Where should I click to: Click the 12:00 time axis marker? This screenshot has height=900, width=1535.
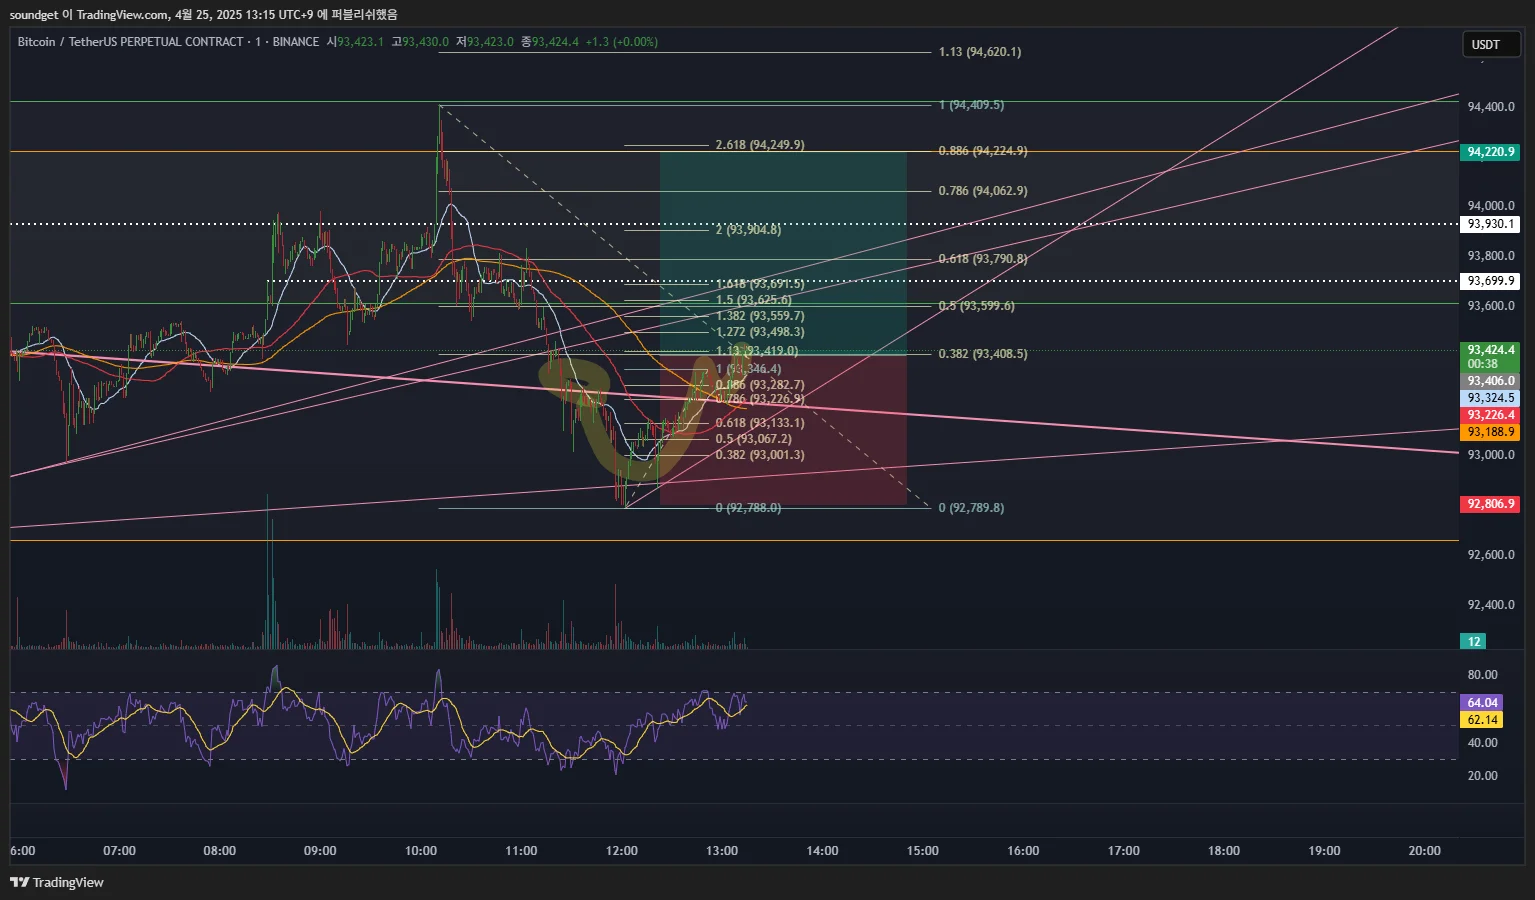click(621, 851)
